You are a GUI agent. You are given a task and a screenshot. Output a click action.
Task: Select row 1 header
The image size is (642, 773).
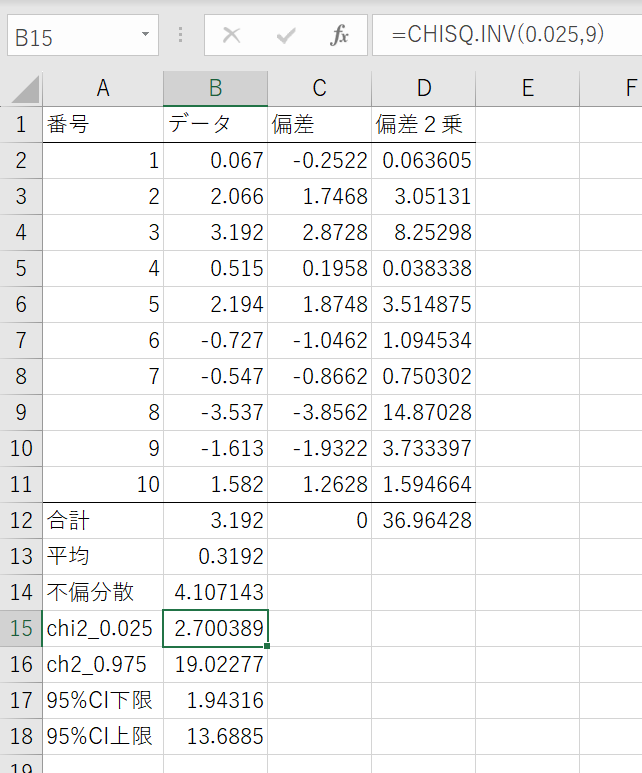point(21,124)
